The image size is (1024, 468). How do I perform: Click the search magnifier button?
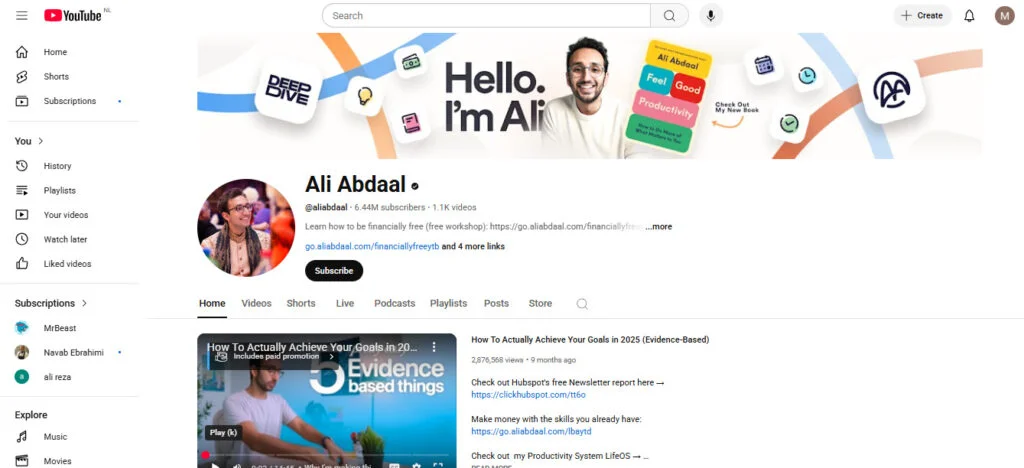pyautogui.click(x=669, y=16)
